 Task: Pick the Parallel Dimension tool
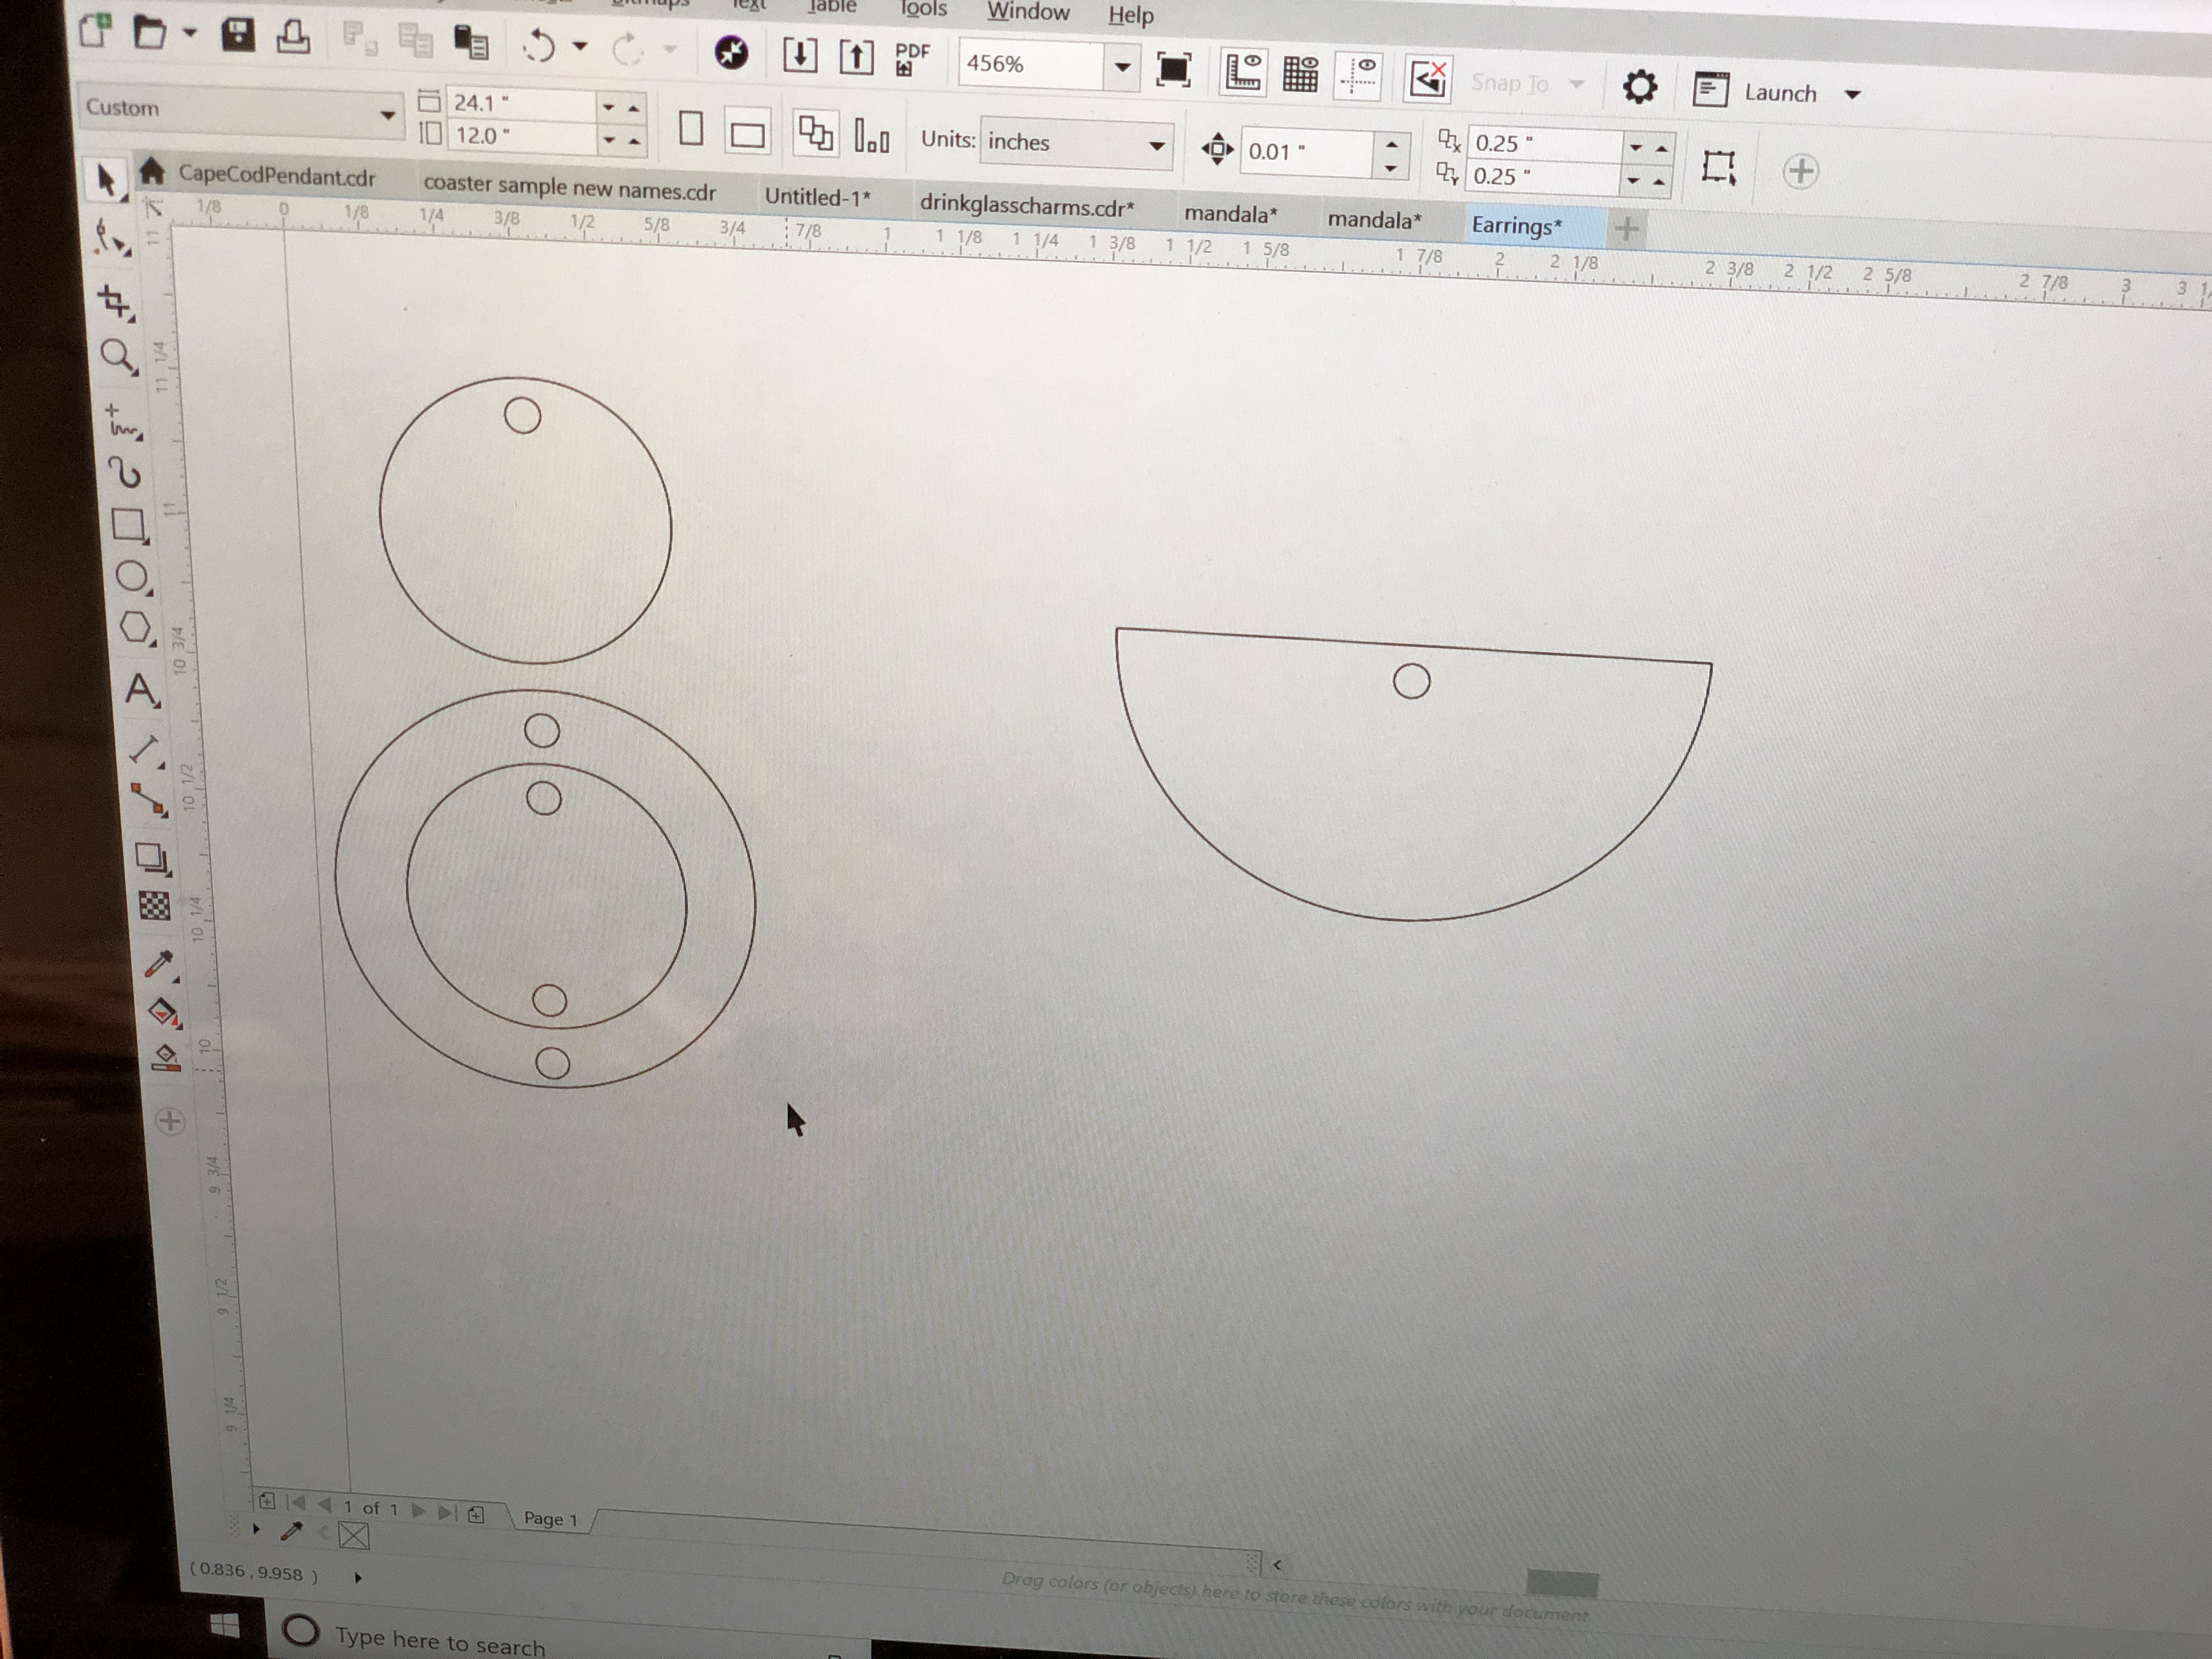[146, 750]
